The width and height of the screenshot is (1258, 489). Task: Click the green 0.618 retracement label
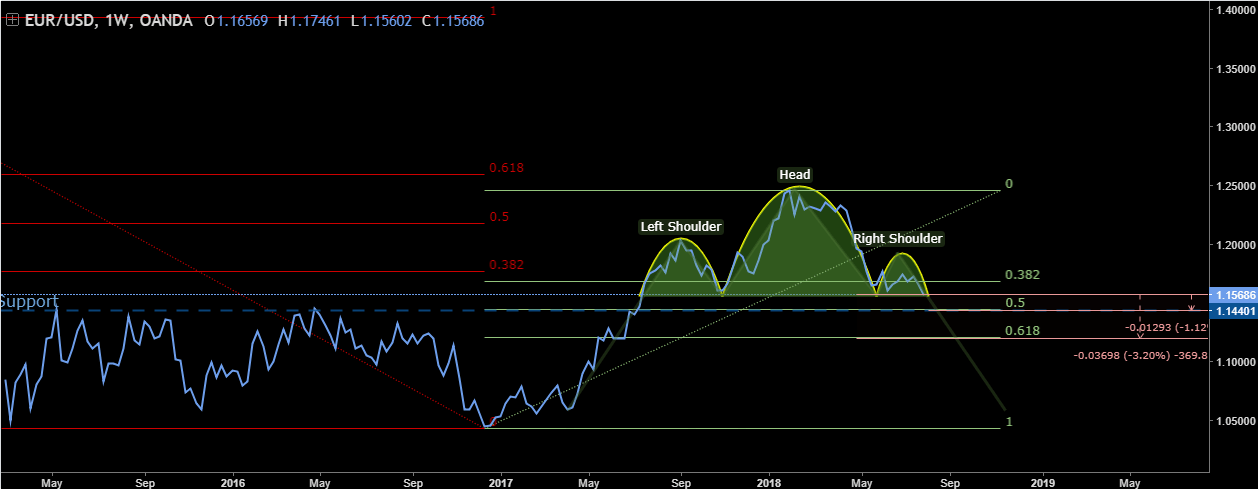pyautogui.click(x=1022, y=331)
